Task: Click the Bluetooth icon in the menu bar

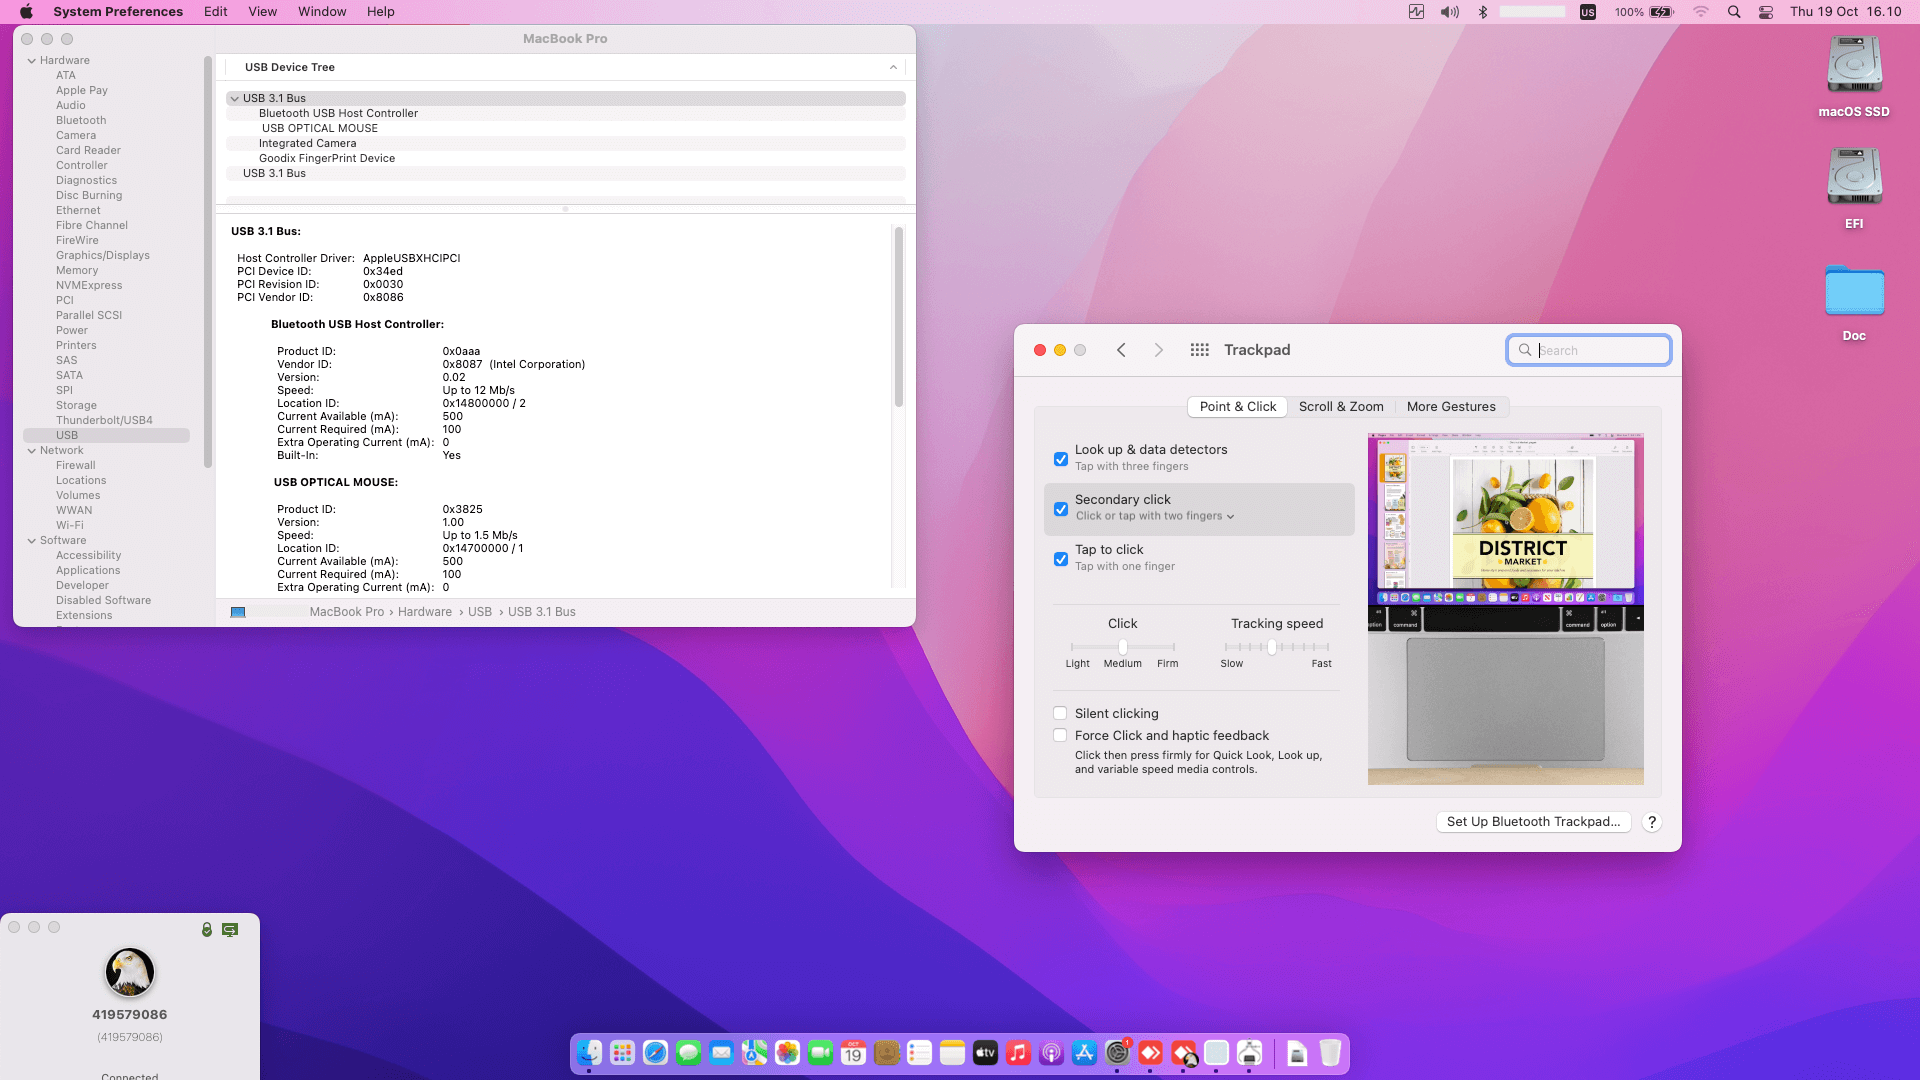Action: 1483,12
